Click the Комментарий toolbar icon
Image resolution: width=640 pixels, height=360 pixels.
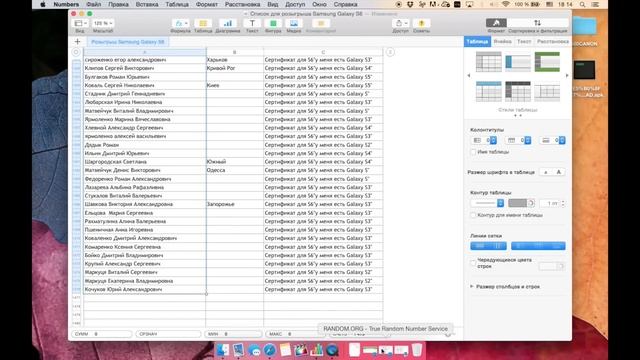click(x=321, y=24)
